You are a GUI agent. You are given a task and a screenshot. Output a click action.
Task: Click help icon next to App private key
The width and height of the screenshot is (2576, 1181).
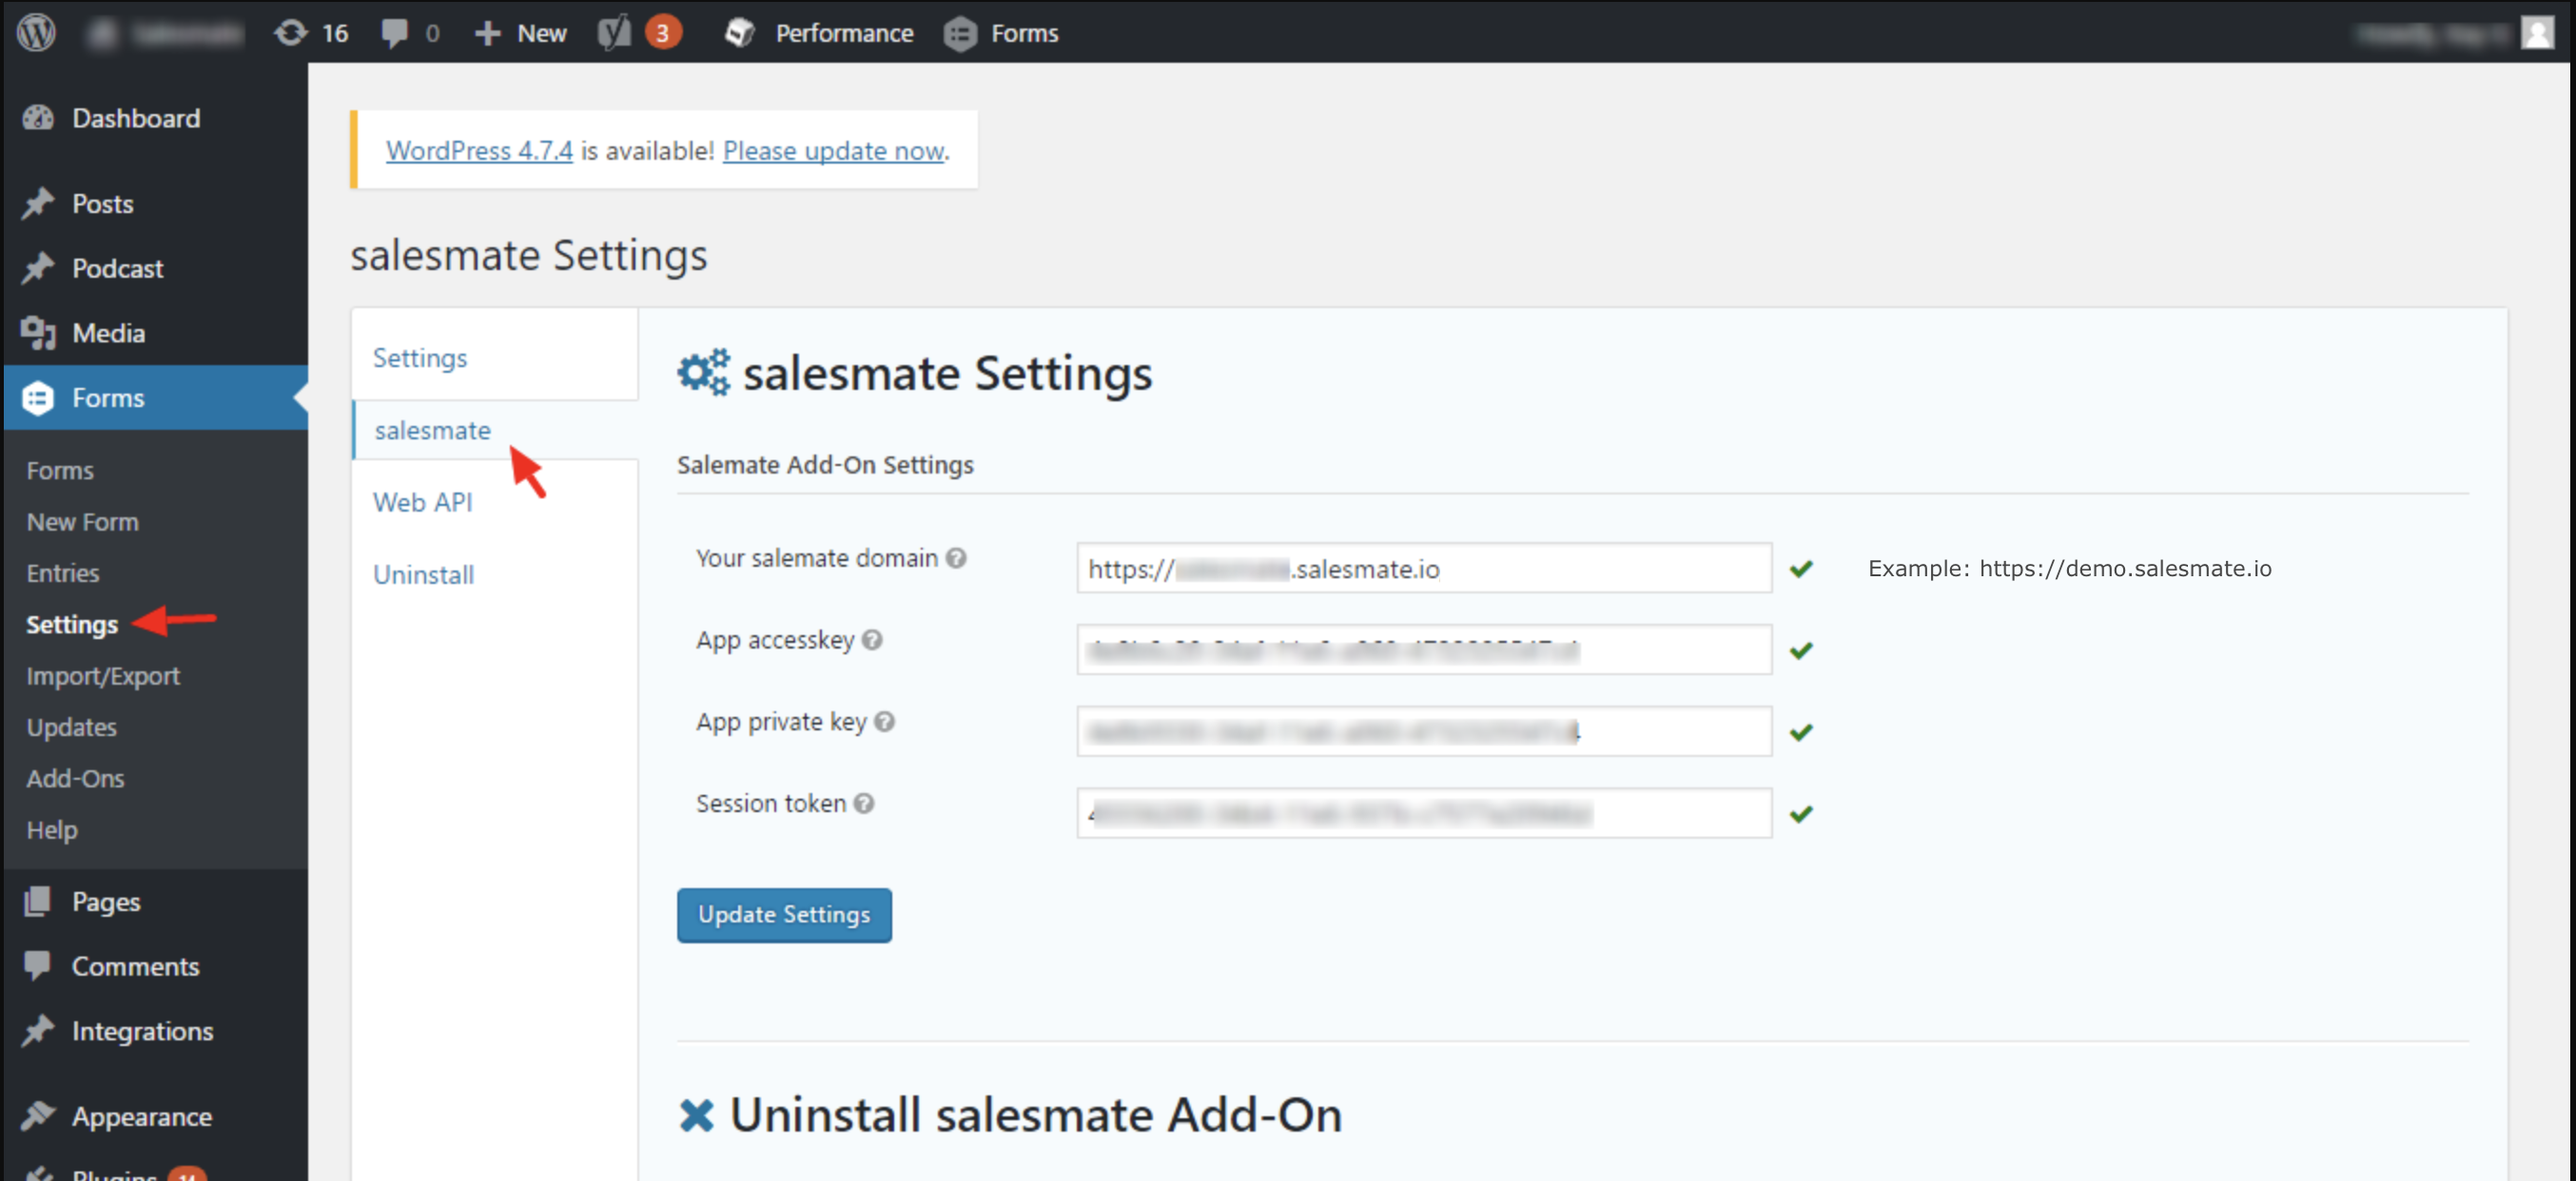(884, 722)
